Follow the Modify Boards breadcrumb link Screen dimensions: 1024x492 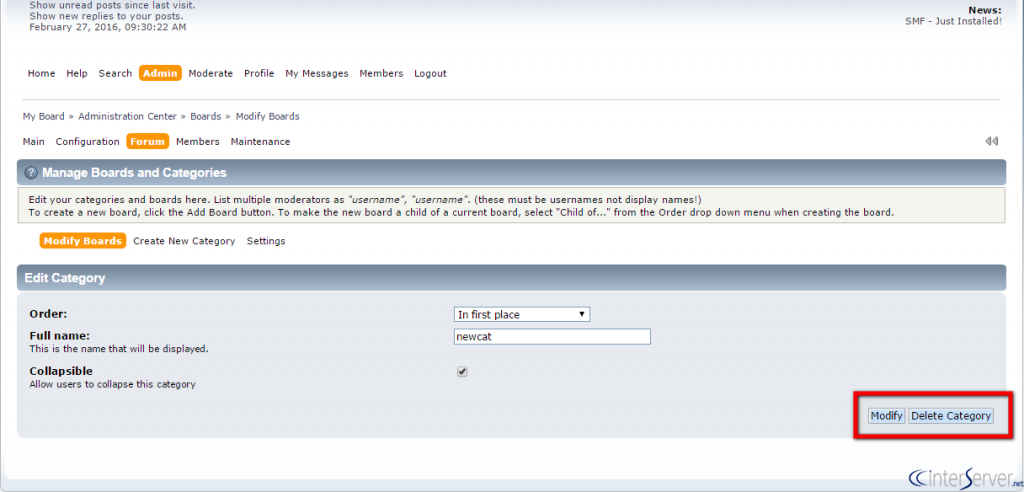[268, 116]
